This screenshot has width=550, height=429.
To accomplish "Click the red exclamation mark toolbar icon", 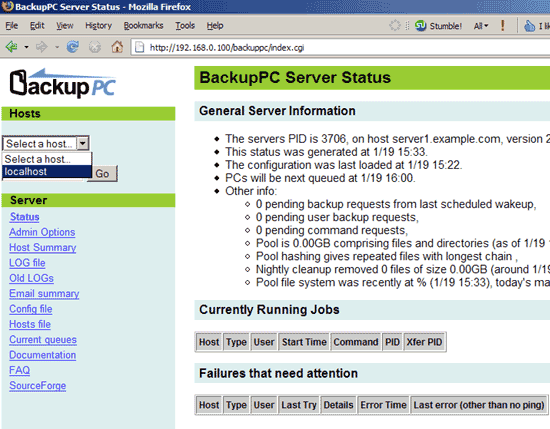I will pos(503,25).
